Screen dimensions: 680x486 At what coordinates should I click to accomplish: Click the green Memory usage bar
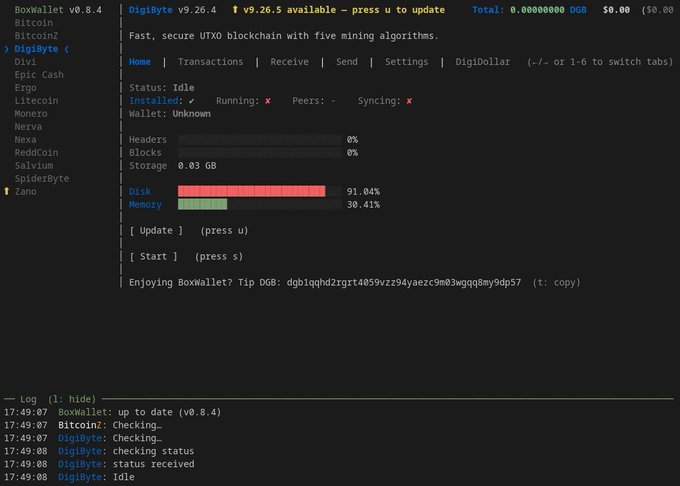pyautogui.click(x=202, y=204)
